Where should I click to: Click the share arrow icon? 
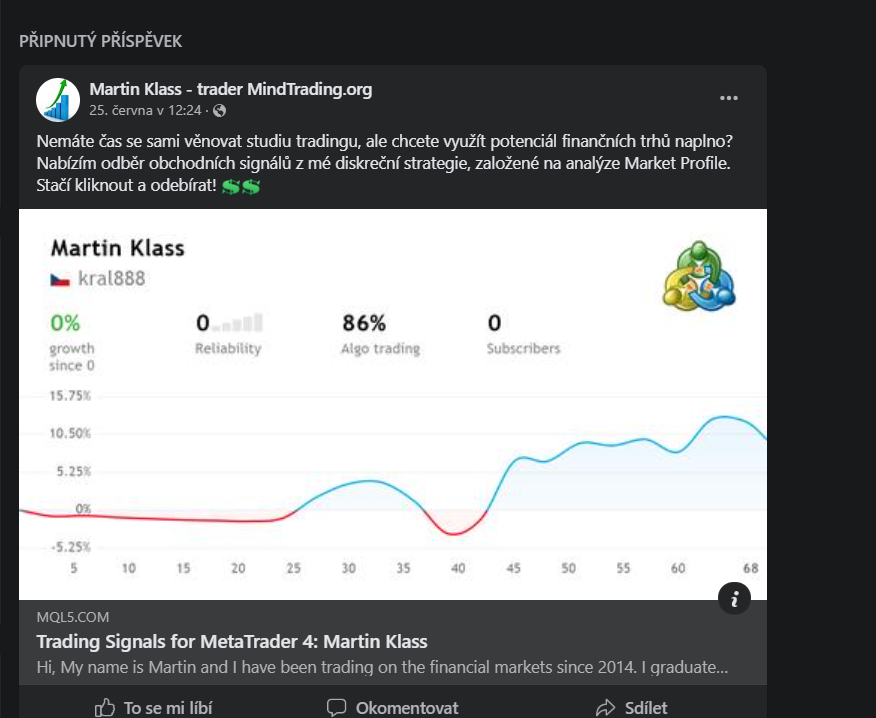pyautogui.click(x=606, y=708)
